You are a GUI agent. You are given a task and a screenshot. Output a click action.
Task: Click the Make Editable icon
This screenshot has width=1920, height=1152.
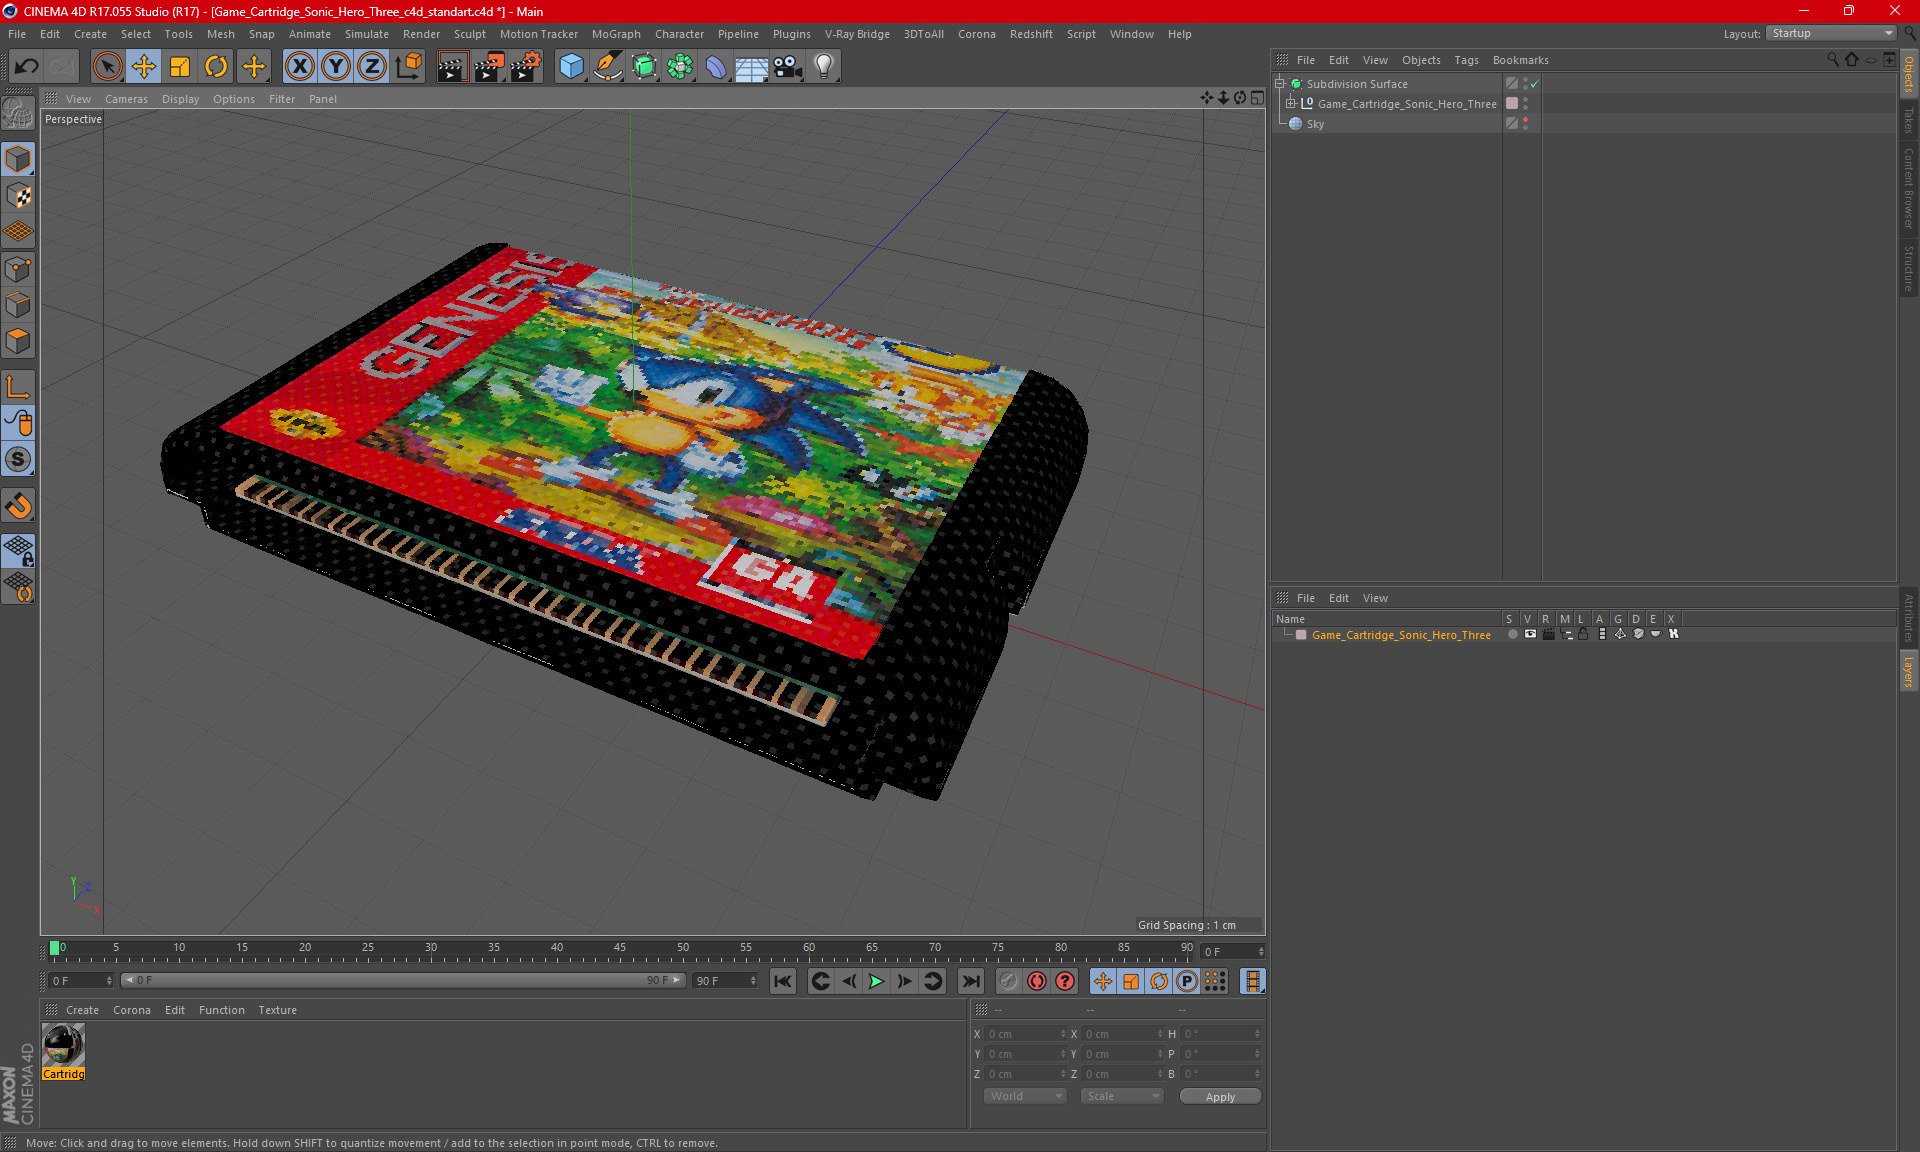tap(18, 114)
